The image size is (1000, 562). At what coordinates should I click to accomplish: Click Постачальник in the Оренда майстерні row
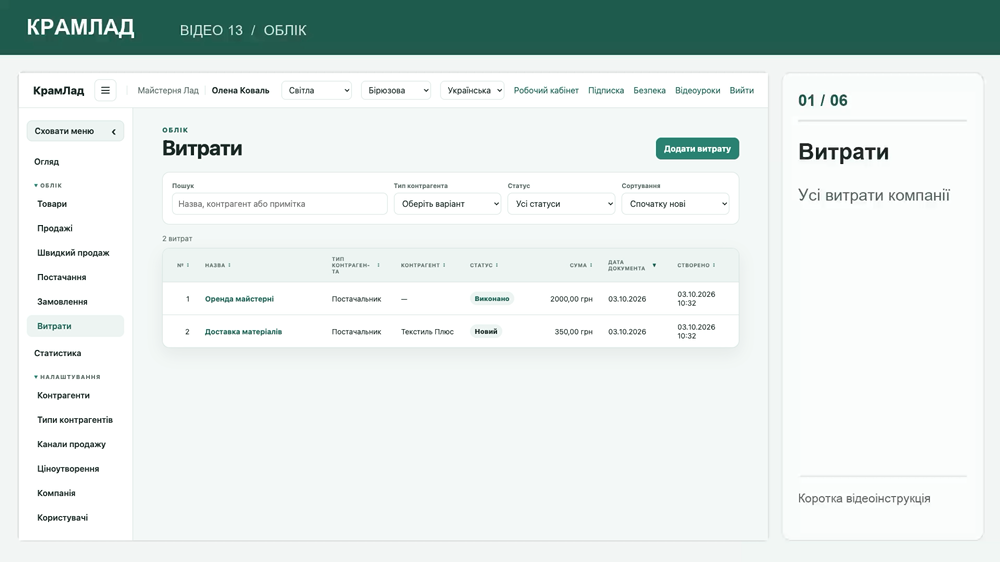coord(357,299)
